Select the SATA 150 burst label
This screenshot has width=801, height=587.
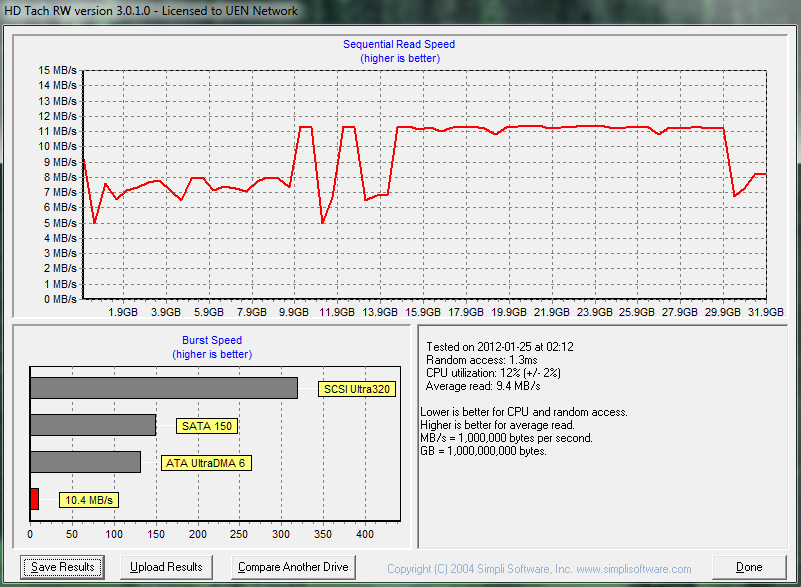[207, 426]
